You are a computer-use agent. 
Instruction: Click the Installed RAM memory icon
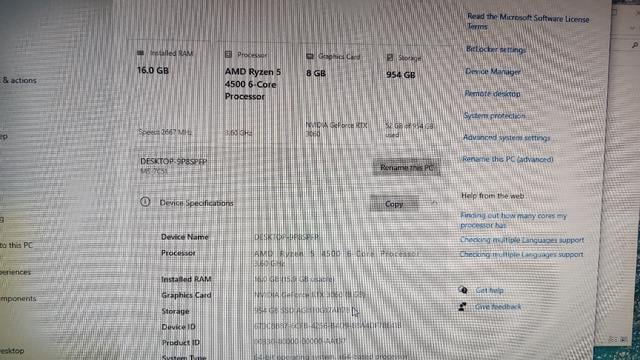(140, 53)
